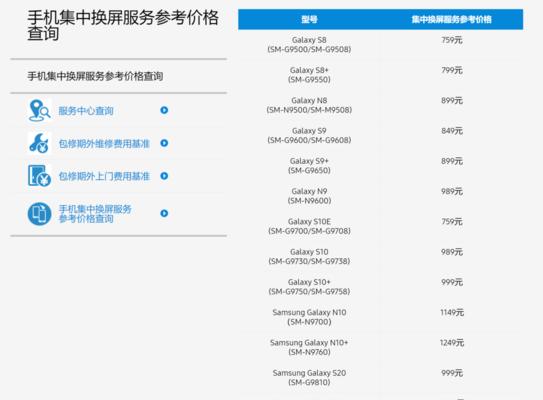Select the Galaxy S10+ model cell
The width and height of the screenshot is (543, 400).
tap(309, 286)
